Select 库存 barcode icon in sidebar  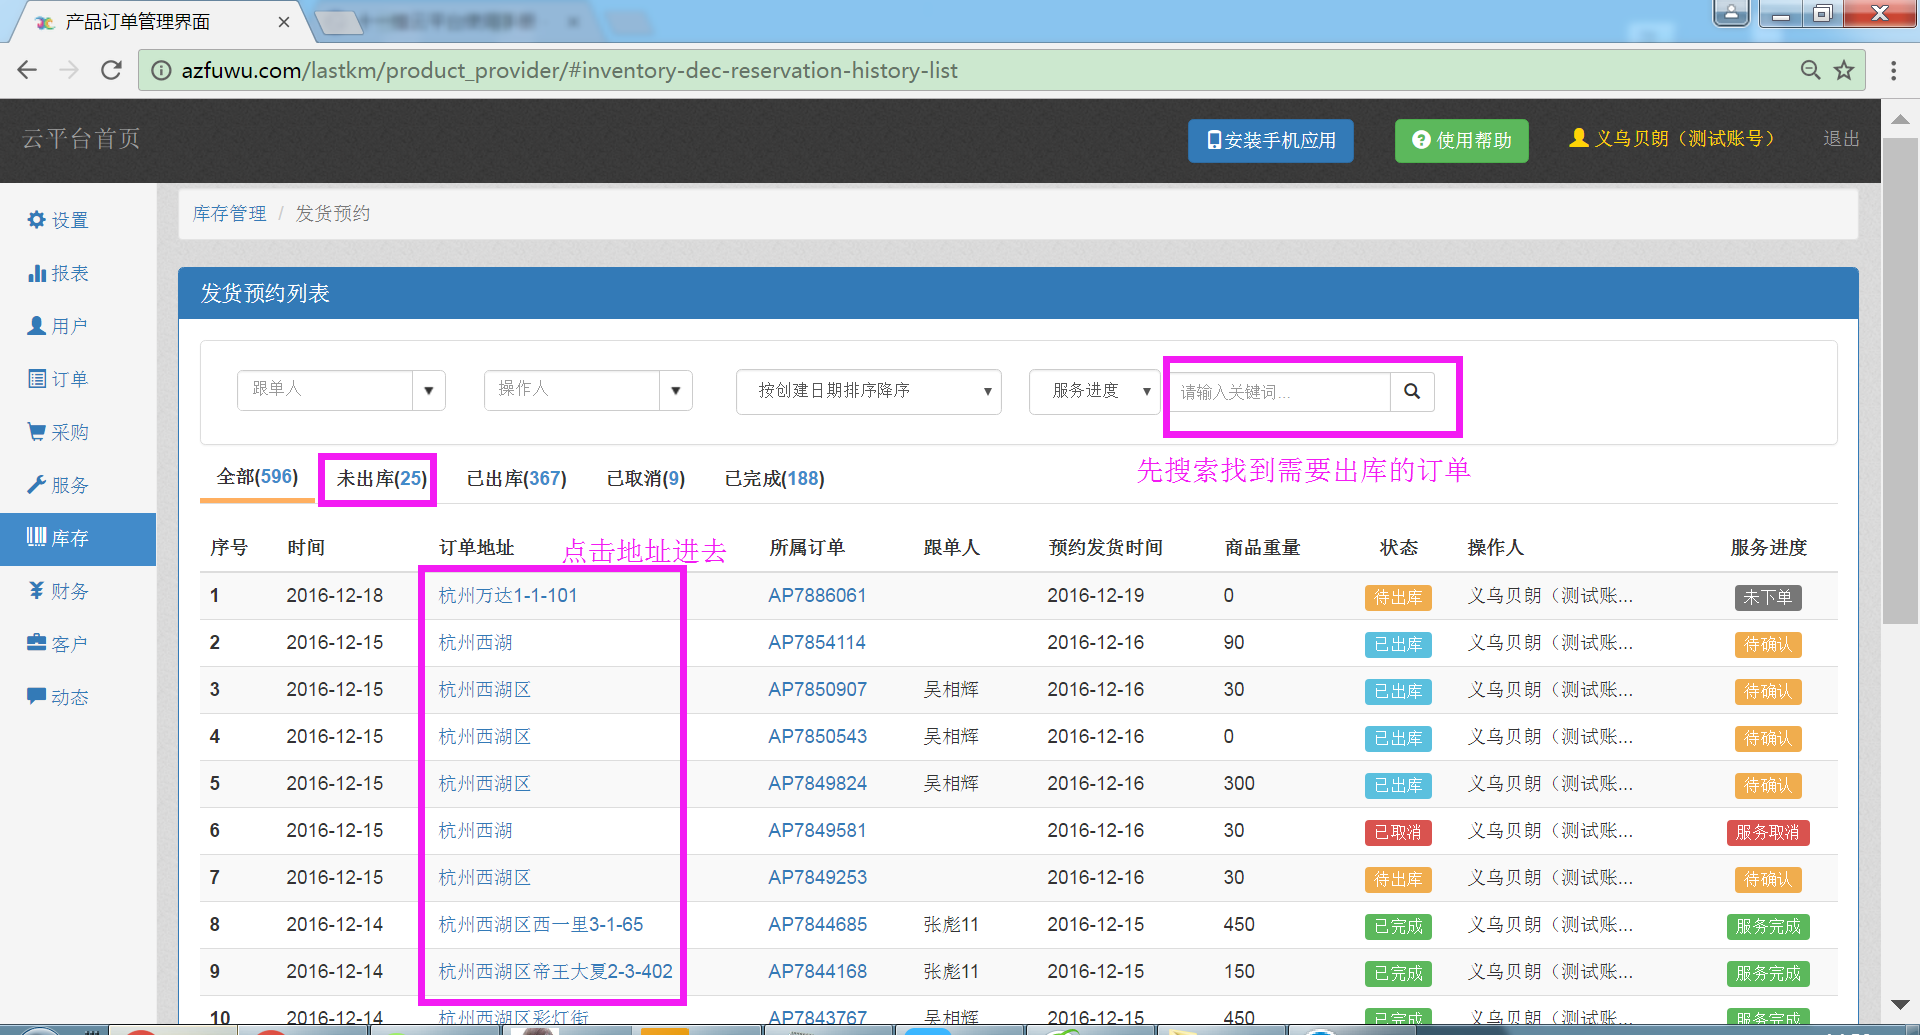click(x=37, y=537)
